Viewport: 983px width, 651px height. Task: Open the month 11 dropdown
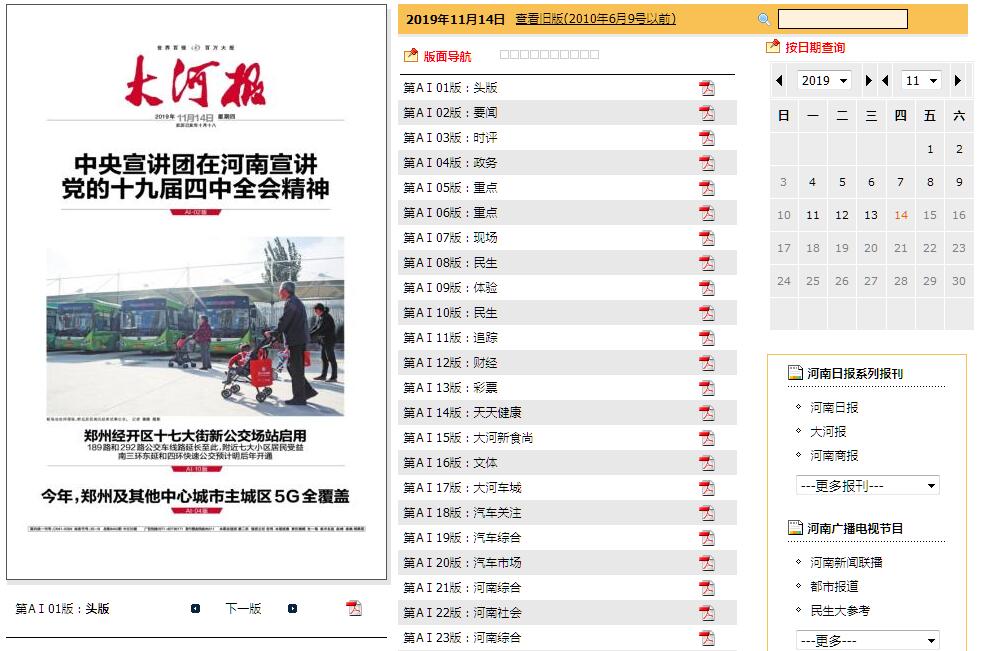coord(921,80)
